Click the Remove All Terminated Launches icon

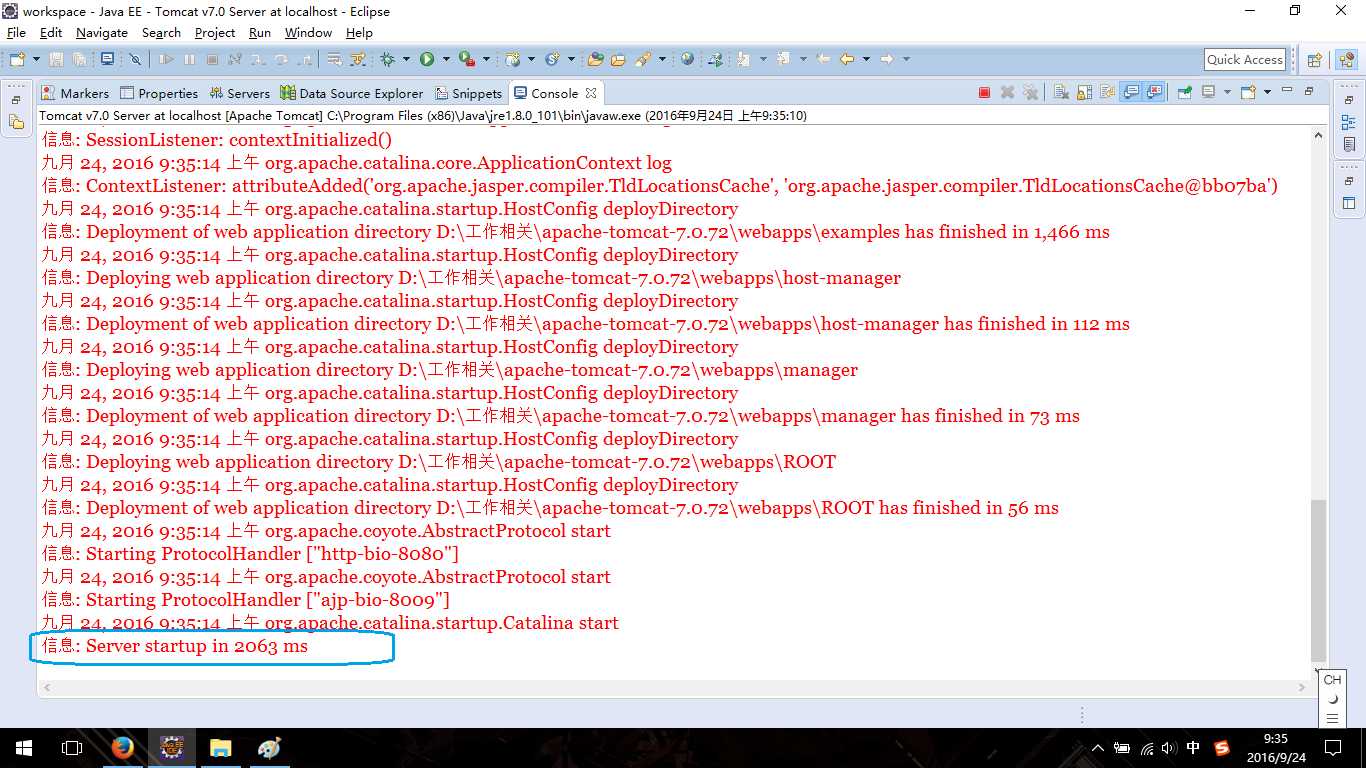[x=1030, y=92]
